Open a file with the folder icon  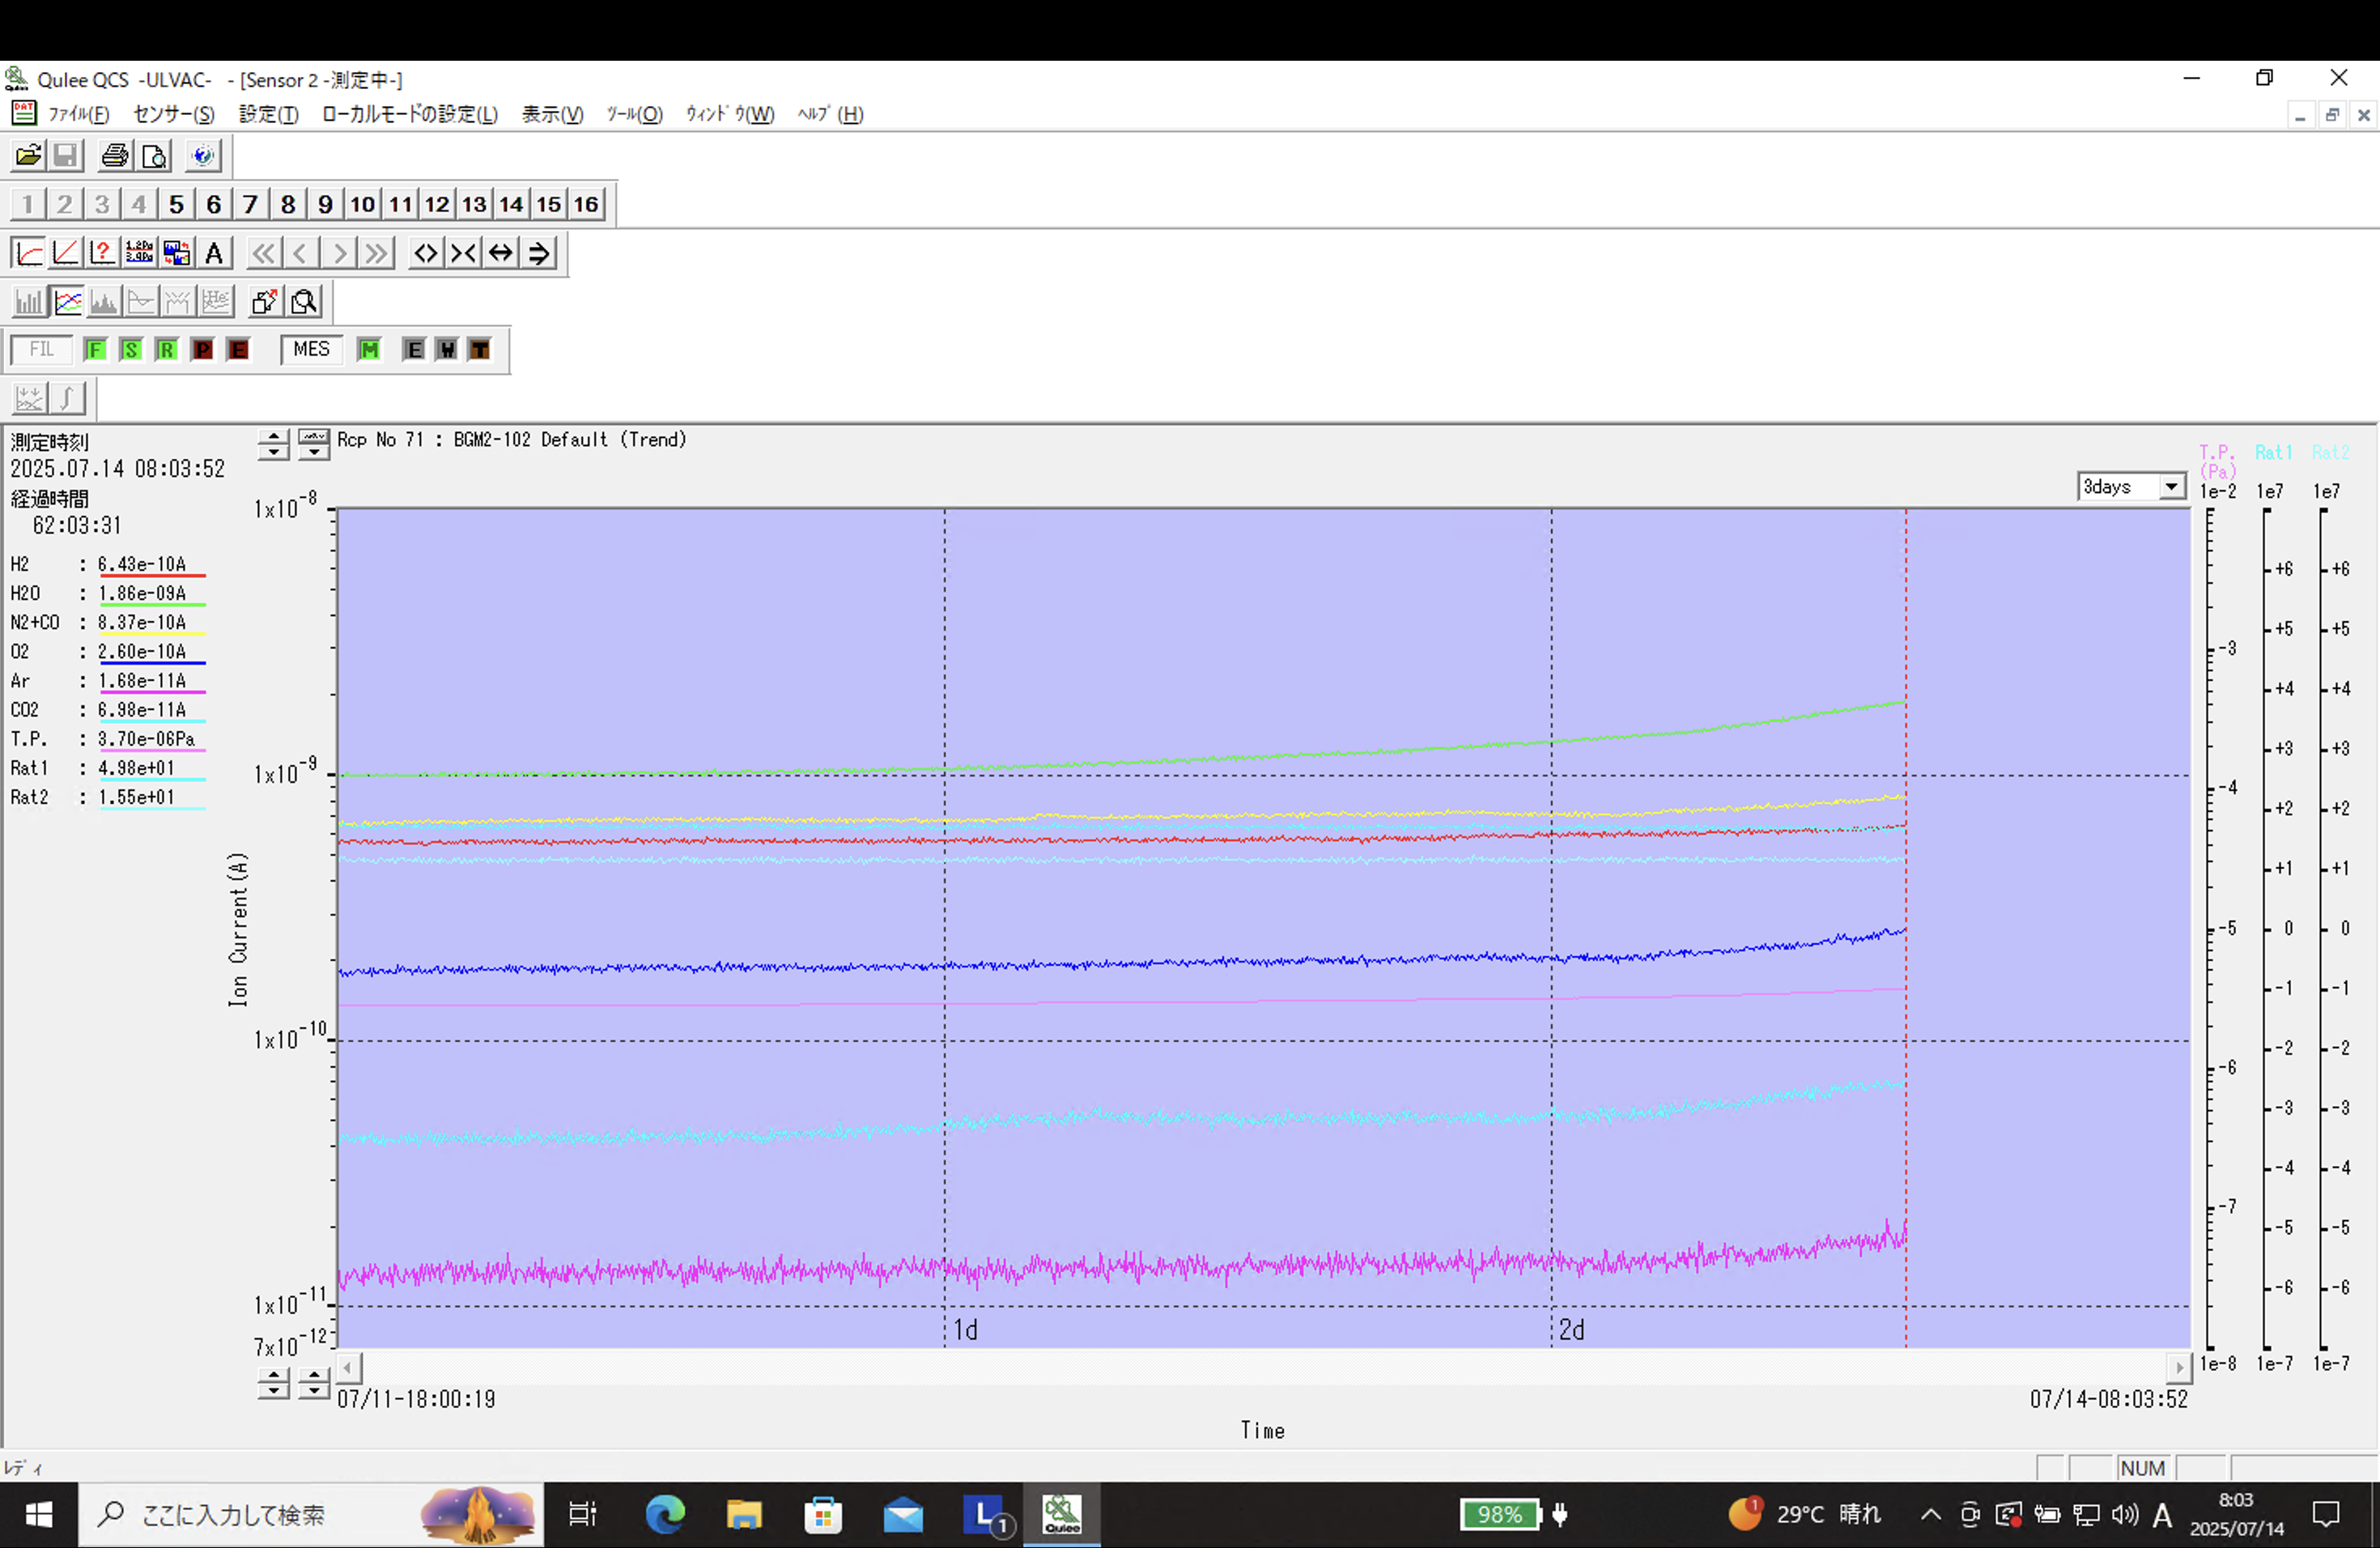click(28, 156)
